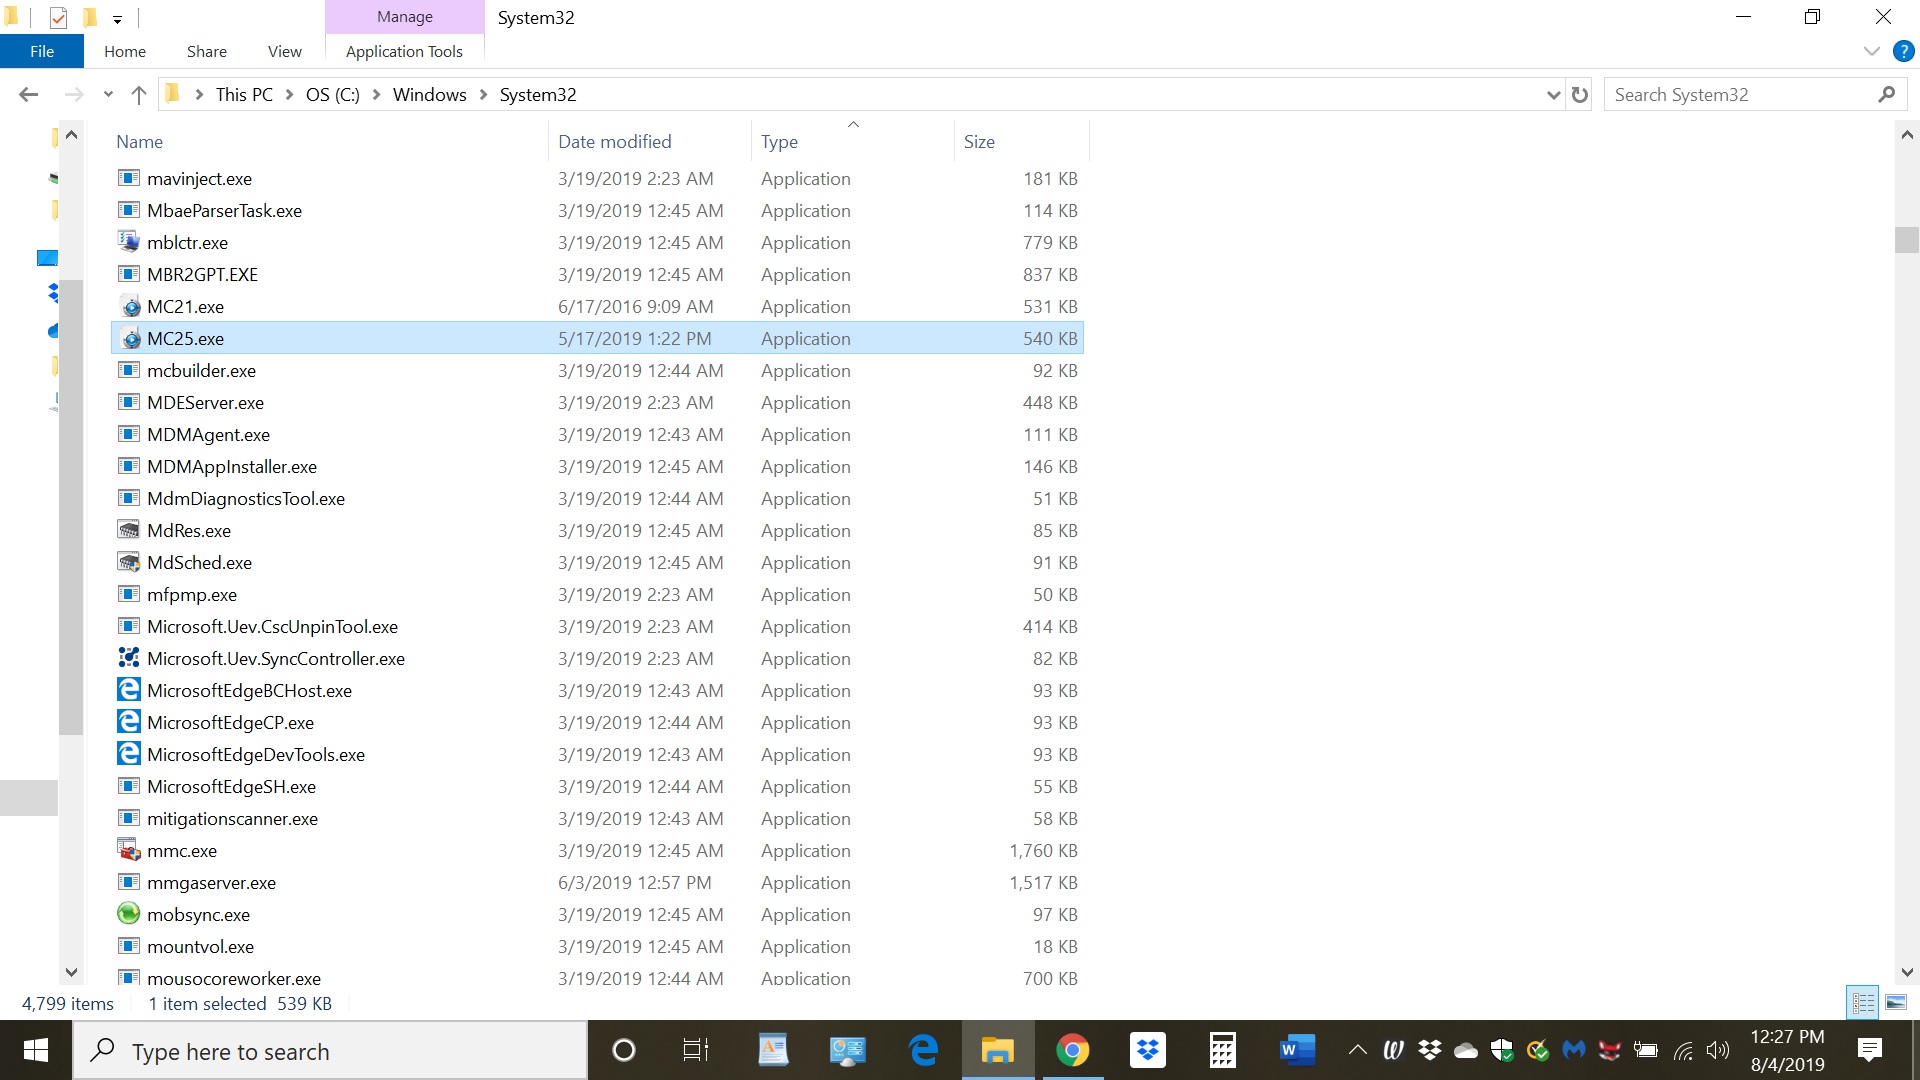Navigate to Windows in address bar
The image size is (1920, 1080).
(x=429, y=94)
